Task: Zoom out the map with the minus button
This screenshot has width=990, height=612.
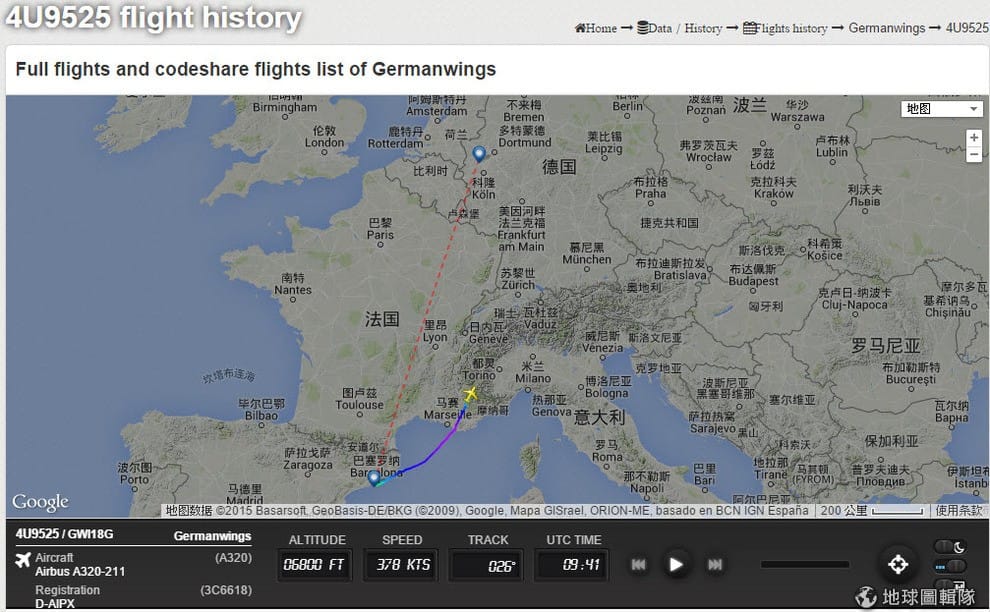Action: [x=974, y=153]
